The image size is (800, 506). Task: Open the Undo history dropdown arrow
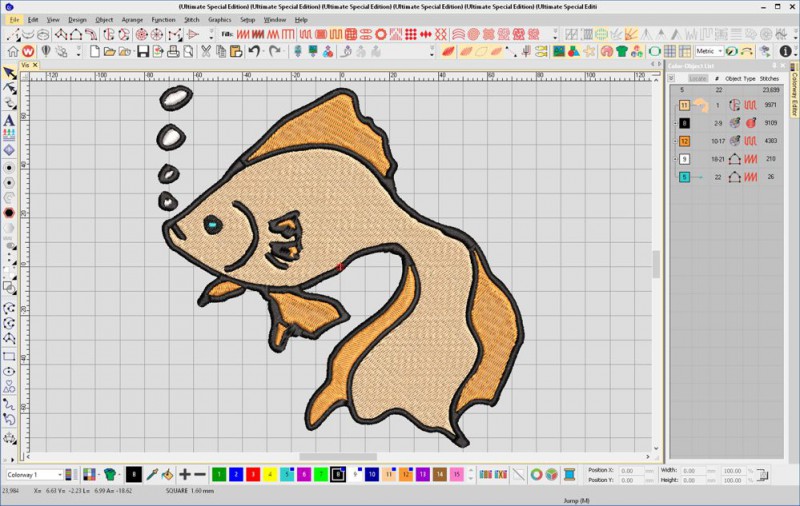[x=263, y=51]
